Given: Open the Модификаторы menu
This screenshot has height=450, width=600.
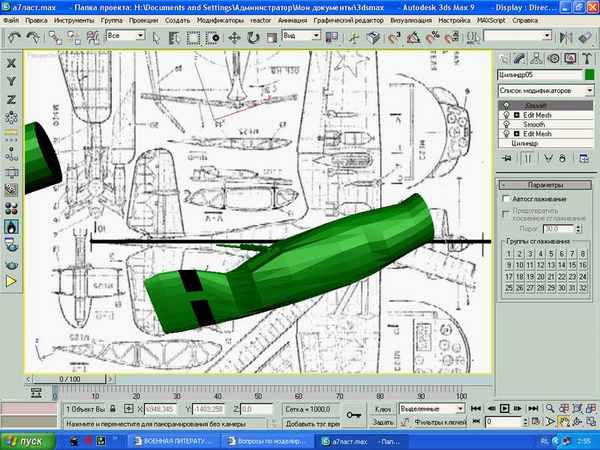Looking at the screenshot, I should tap(220, 20).
